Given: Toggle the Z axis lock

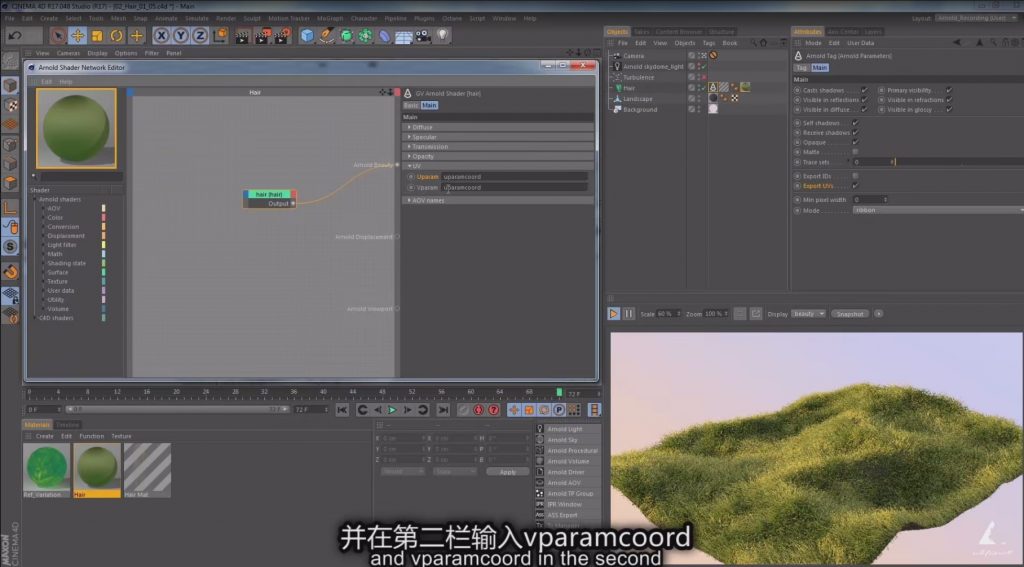Looking at the screenshot, I should 200,36.
